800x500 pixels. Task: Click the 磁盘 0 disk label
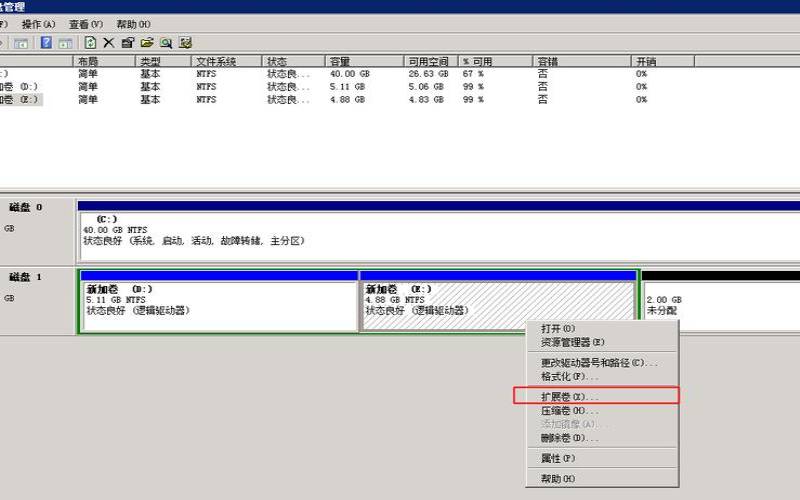click(x=26, y=207)
